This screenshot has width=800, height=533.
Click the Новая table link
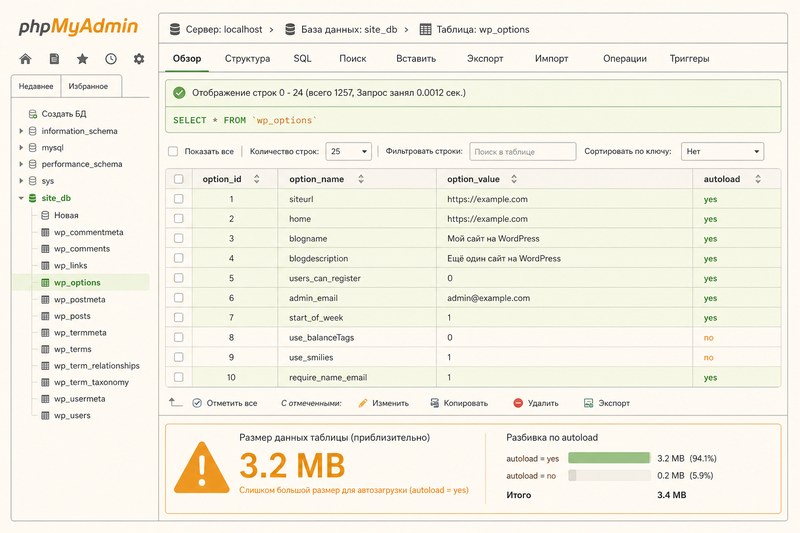click(x=66, y=215)
